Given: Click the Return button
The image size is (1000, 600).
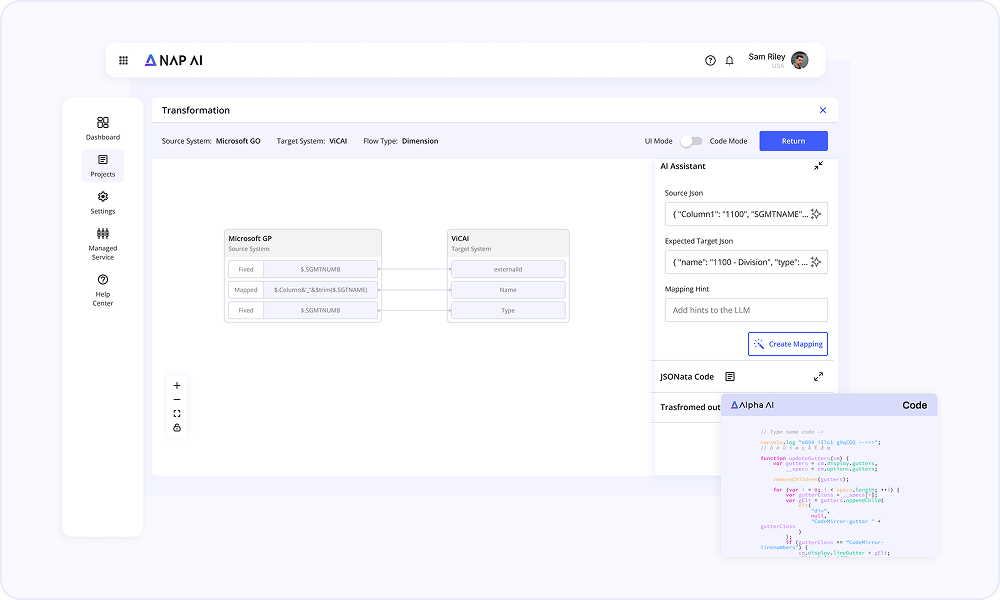Looking at the screenshot, I should point(793,141).
